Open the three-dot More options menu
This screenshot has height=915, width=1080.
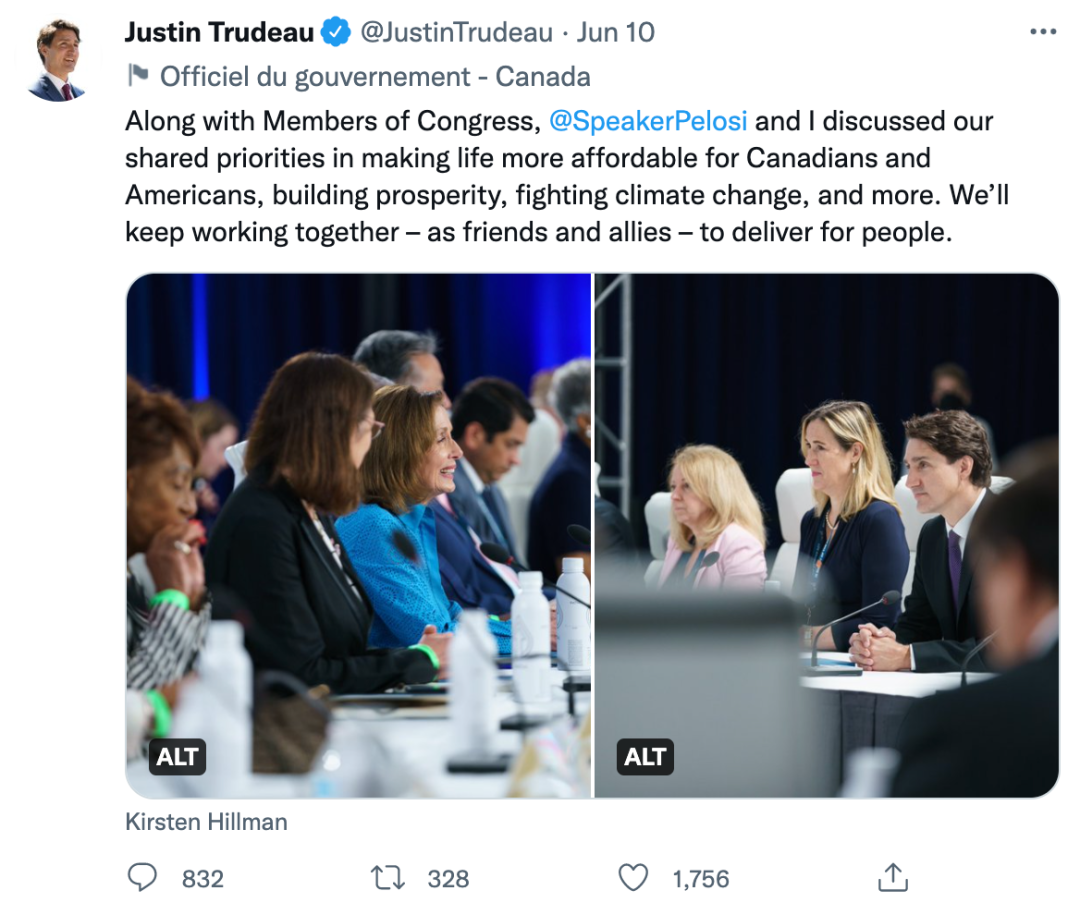(x=1042, y=32)
